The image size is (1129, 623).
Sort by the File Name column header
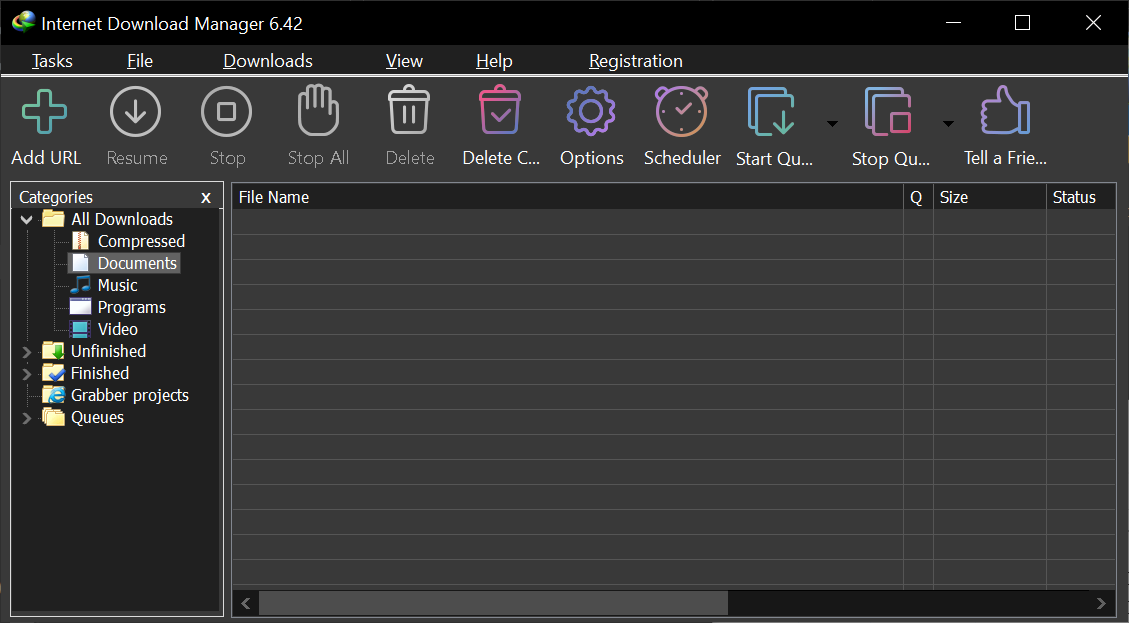click(566, 197)
